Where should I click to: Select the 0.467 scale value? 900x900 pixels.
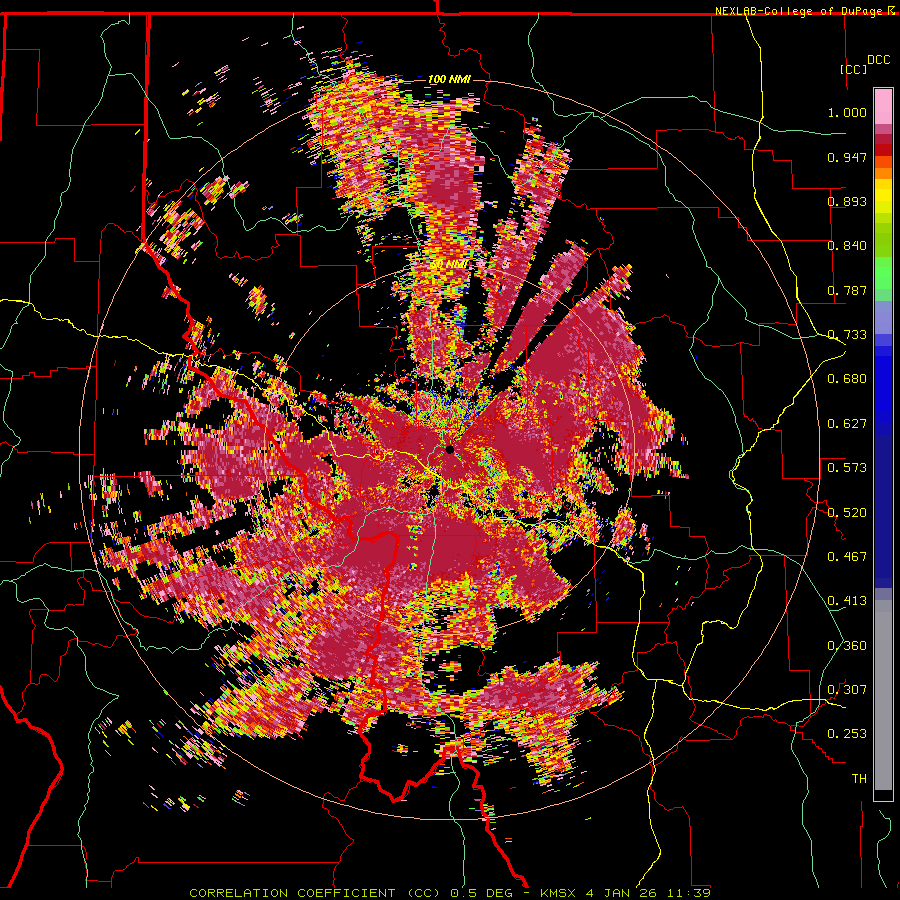847,557
